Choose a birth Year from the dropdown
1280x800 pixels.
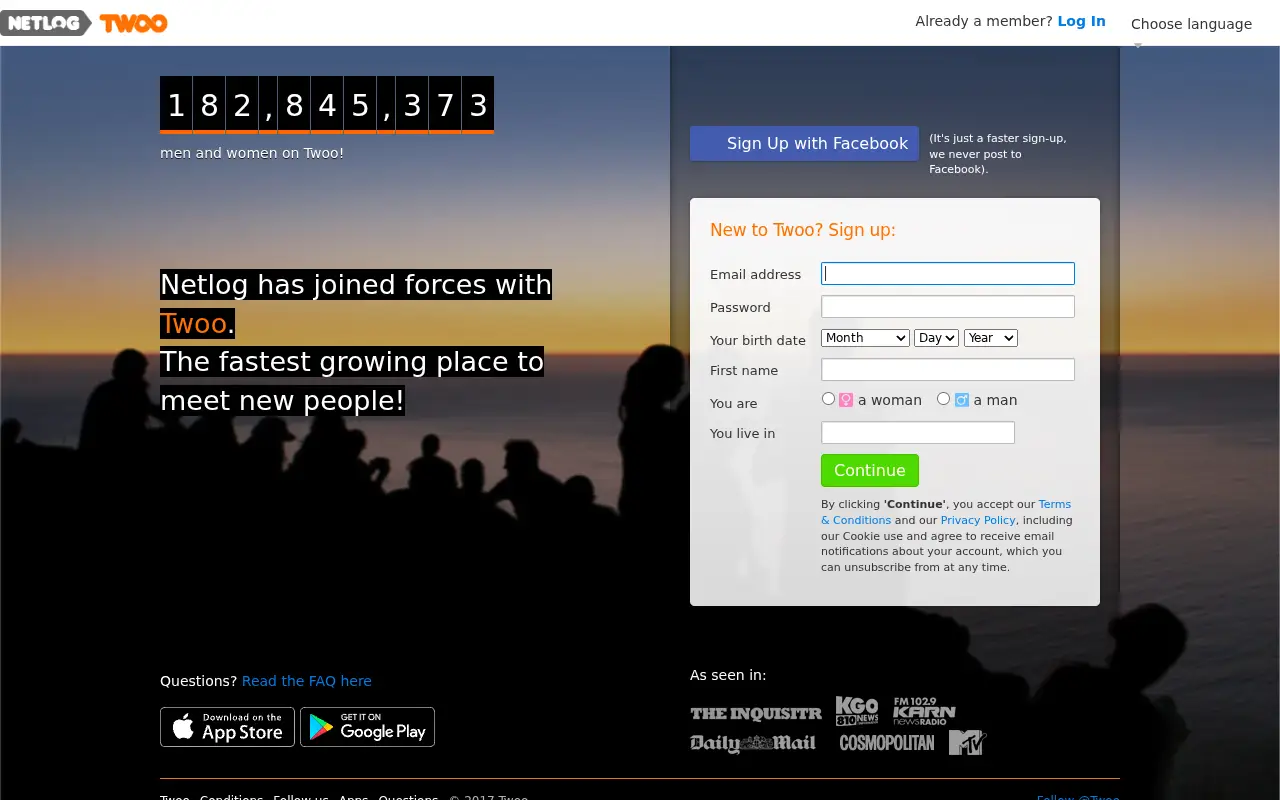point(990,338)
